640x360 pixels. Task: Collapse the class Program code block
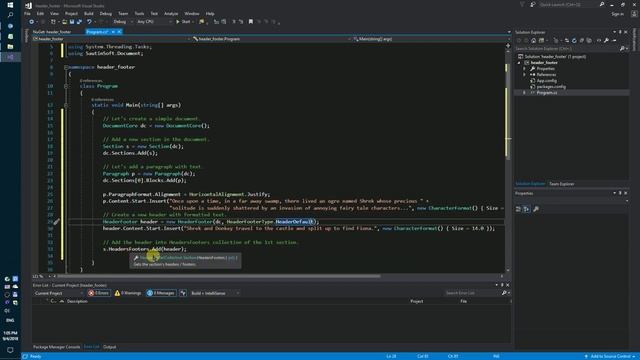pos(66,86)
